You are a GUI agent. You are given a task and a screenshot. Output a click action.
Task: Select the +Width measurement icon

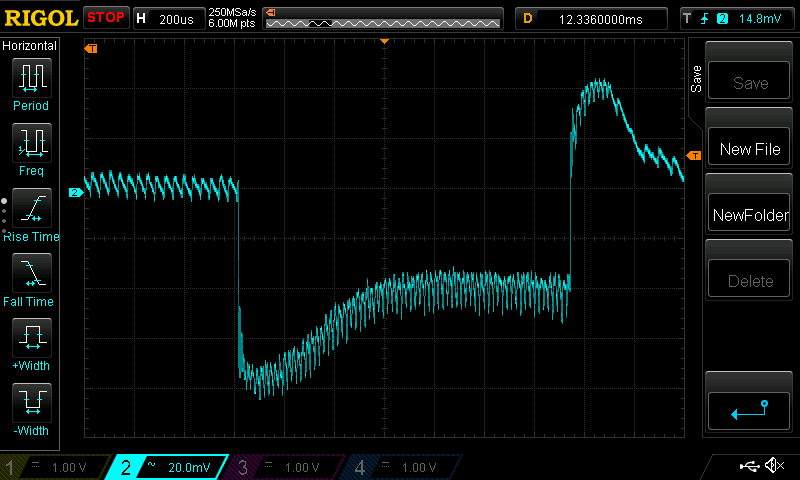point(32,337)
